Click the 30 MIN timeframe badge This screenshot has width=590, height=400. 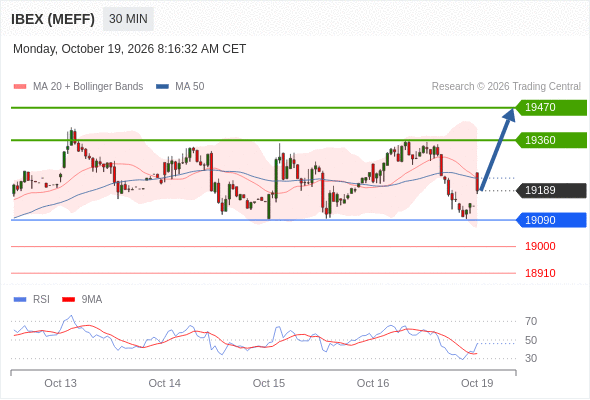point(128,19)
